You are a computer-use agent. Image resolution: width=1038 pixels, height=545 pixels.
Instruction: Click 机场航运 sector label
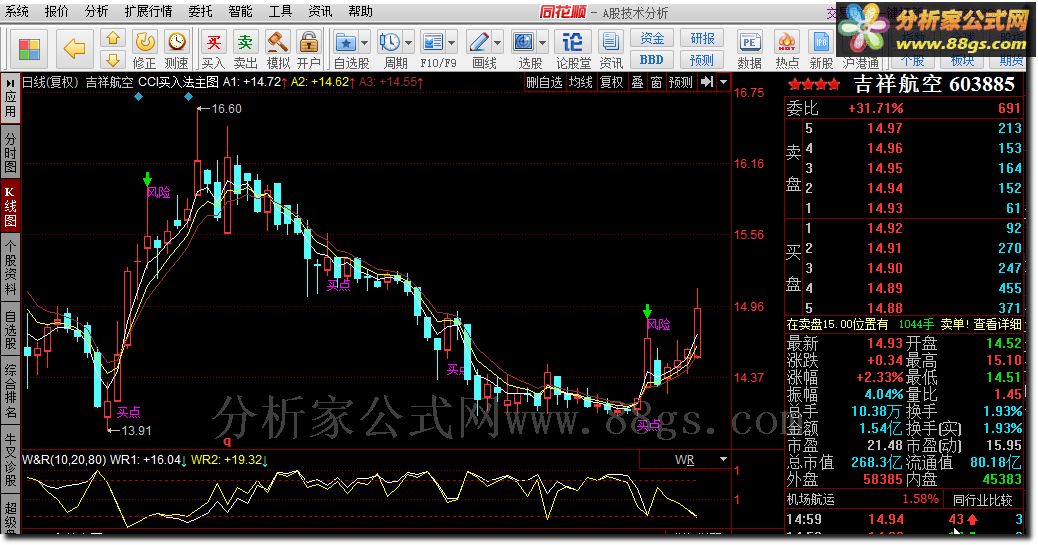coord(810,499)
